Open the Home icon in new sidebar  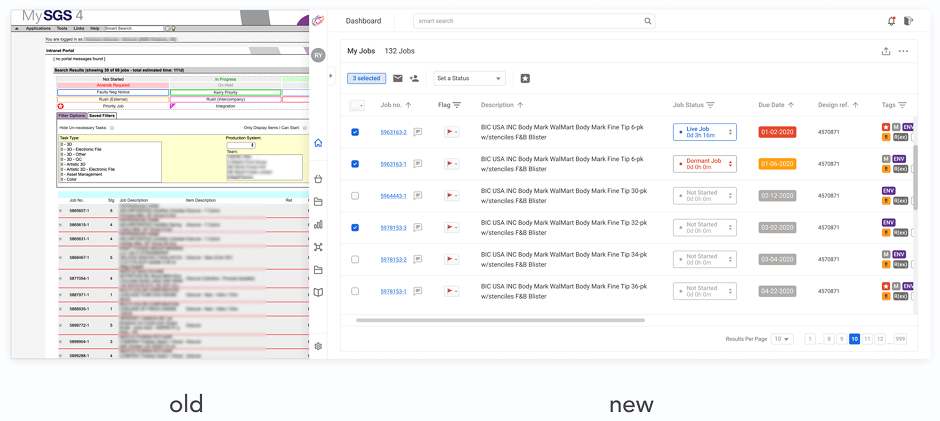pos(318,143)
